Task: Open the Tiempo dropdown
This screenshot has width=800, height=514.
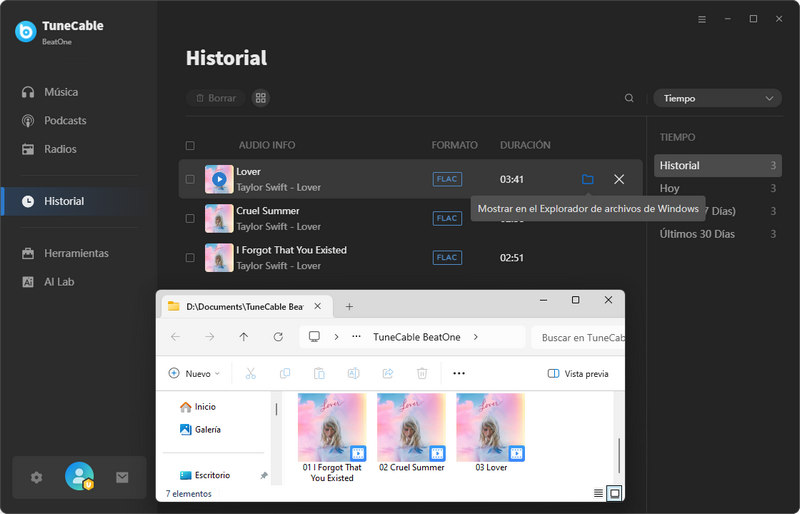Action: pyautogui.click(x=717, y=98)
